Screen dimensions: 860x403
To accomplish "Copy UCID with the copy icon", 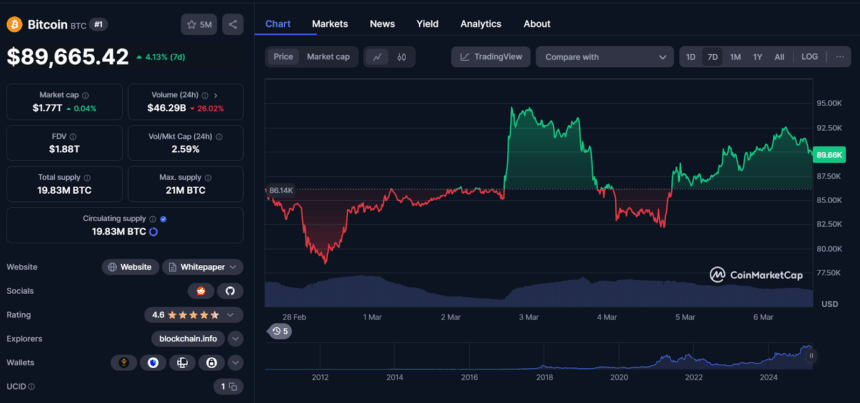I will [233, 387].
